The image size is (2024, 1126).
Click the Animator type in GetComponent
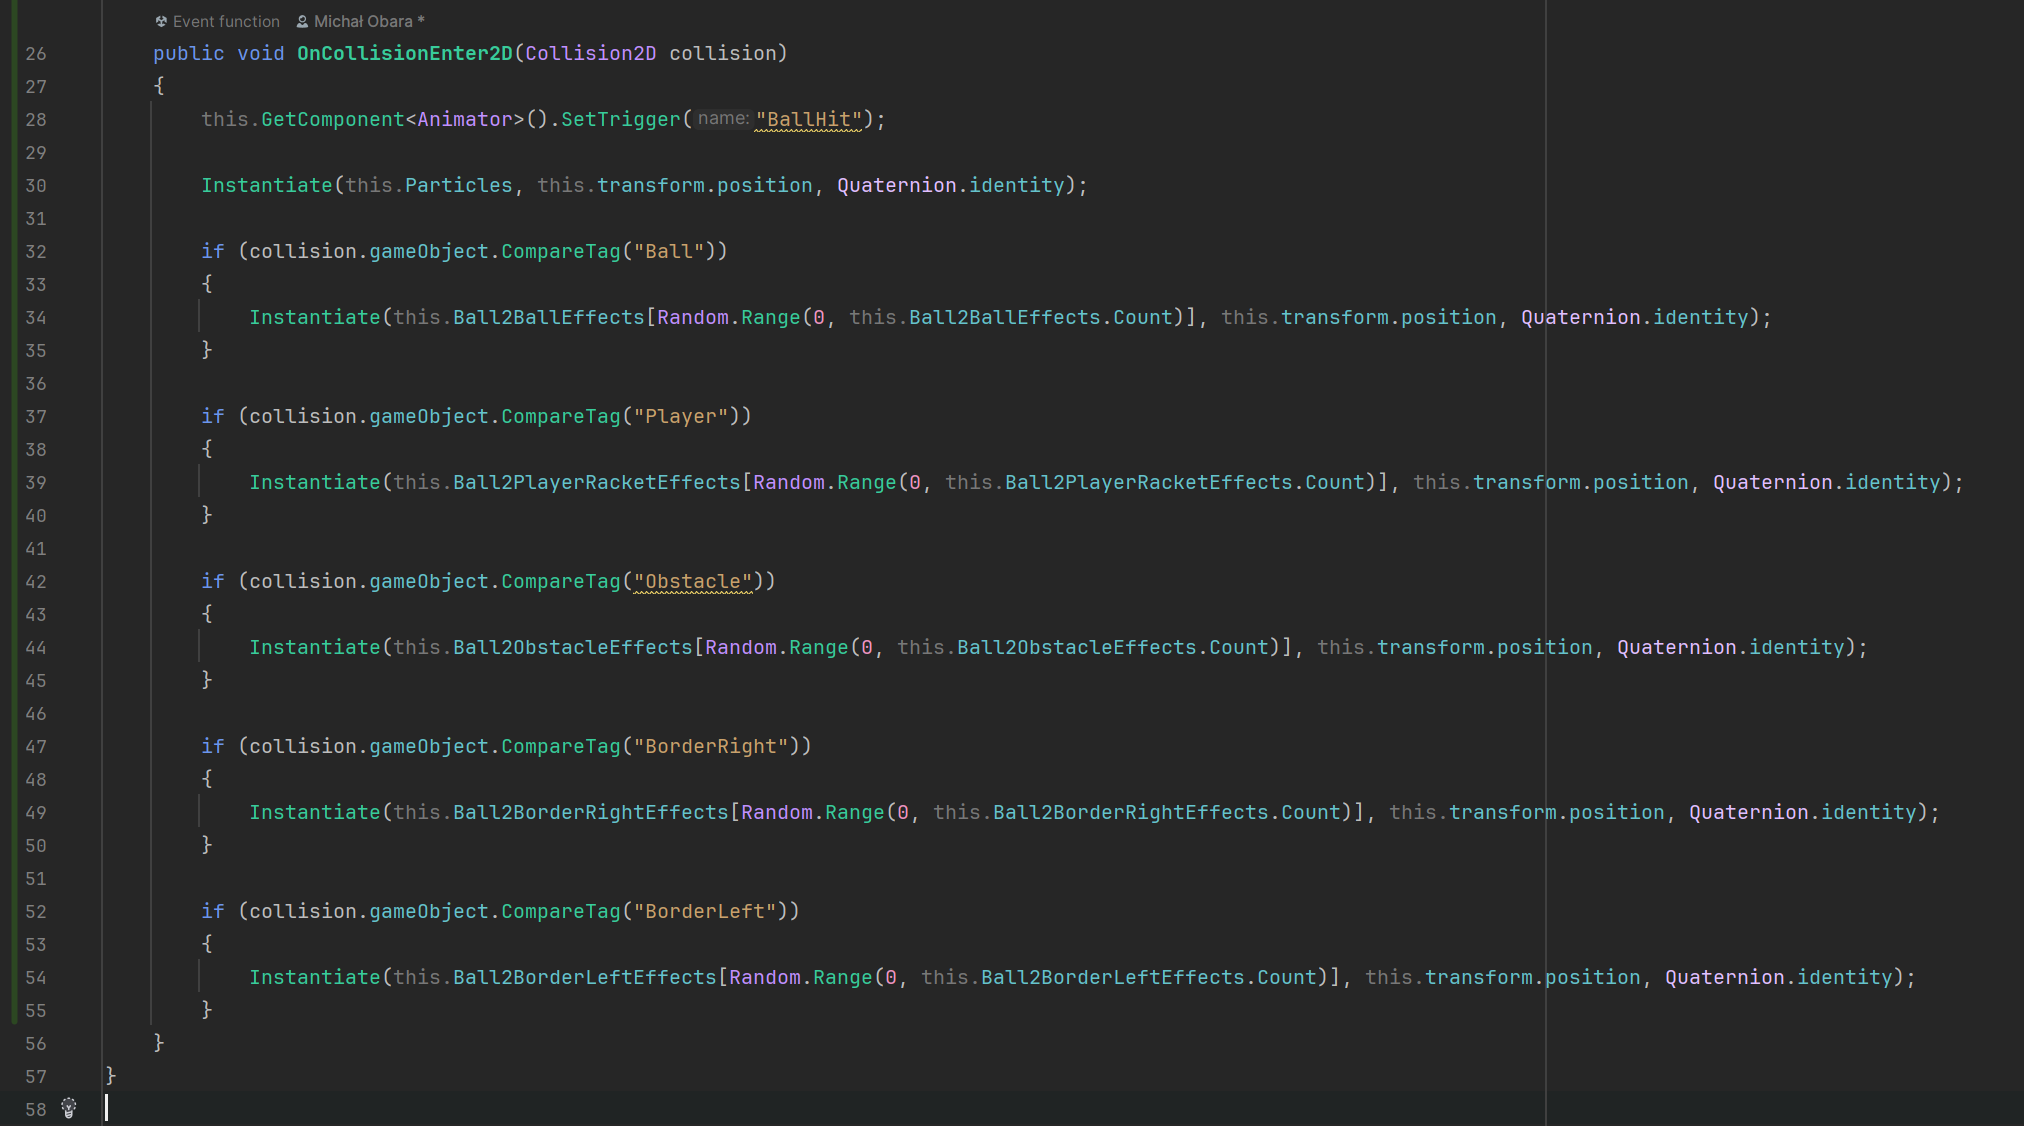(464, 120)
